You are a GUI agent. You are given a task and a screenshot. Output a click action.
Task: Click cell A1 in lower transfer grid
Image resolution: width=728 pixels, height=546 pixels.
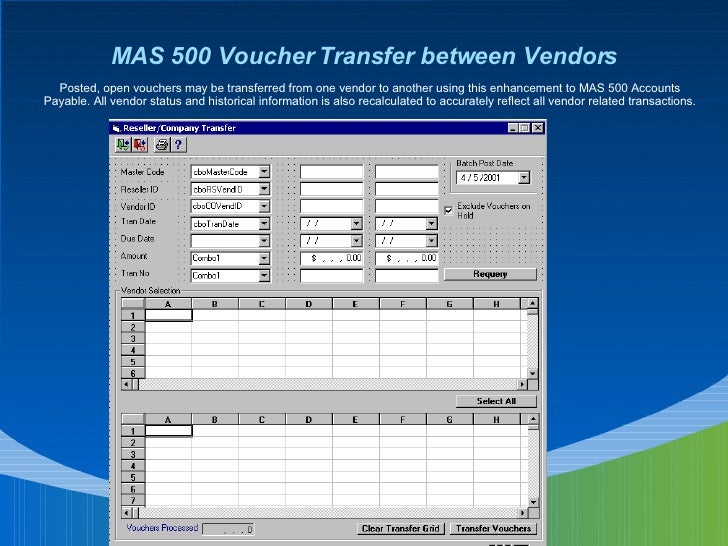pyautogui.click(x=169, y=431)
